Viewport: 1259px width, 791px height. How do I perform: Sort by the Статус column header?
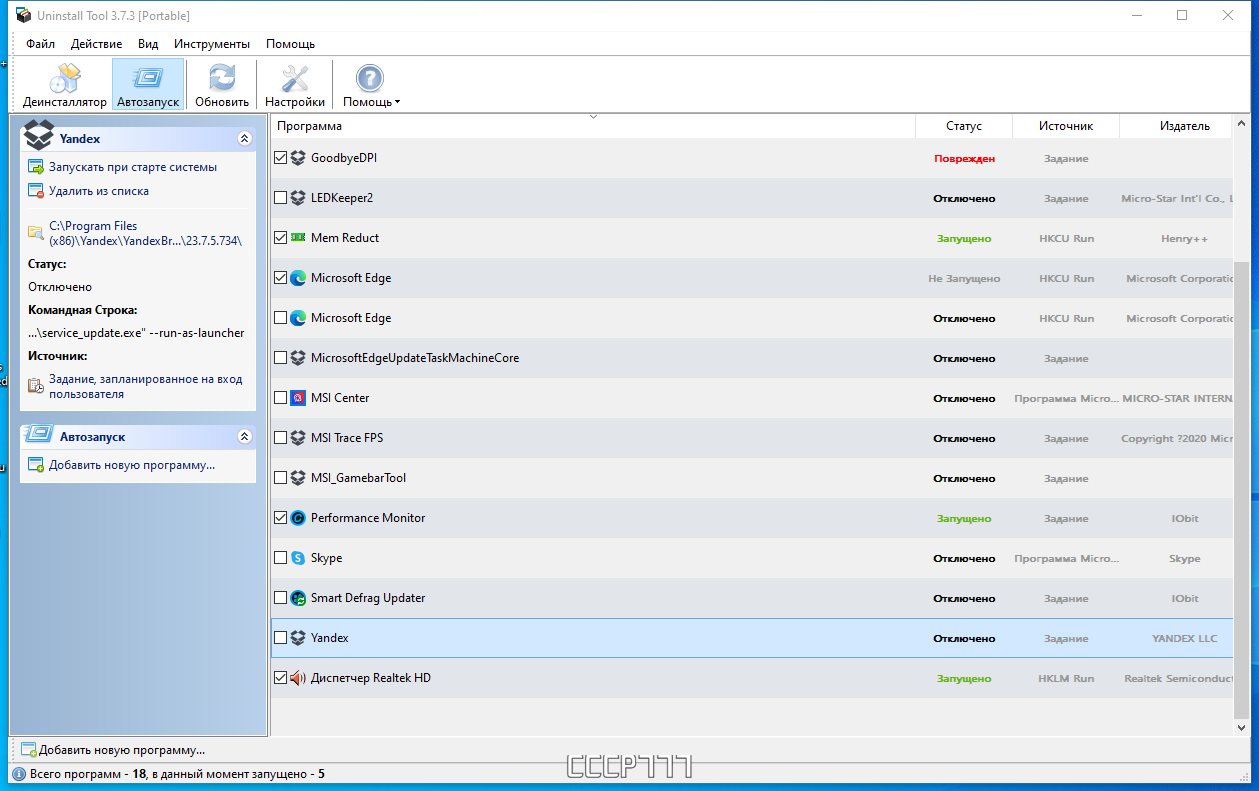(964, 126)
